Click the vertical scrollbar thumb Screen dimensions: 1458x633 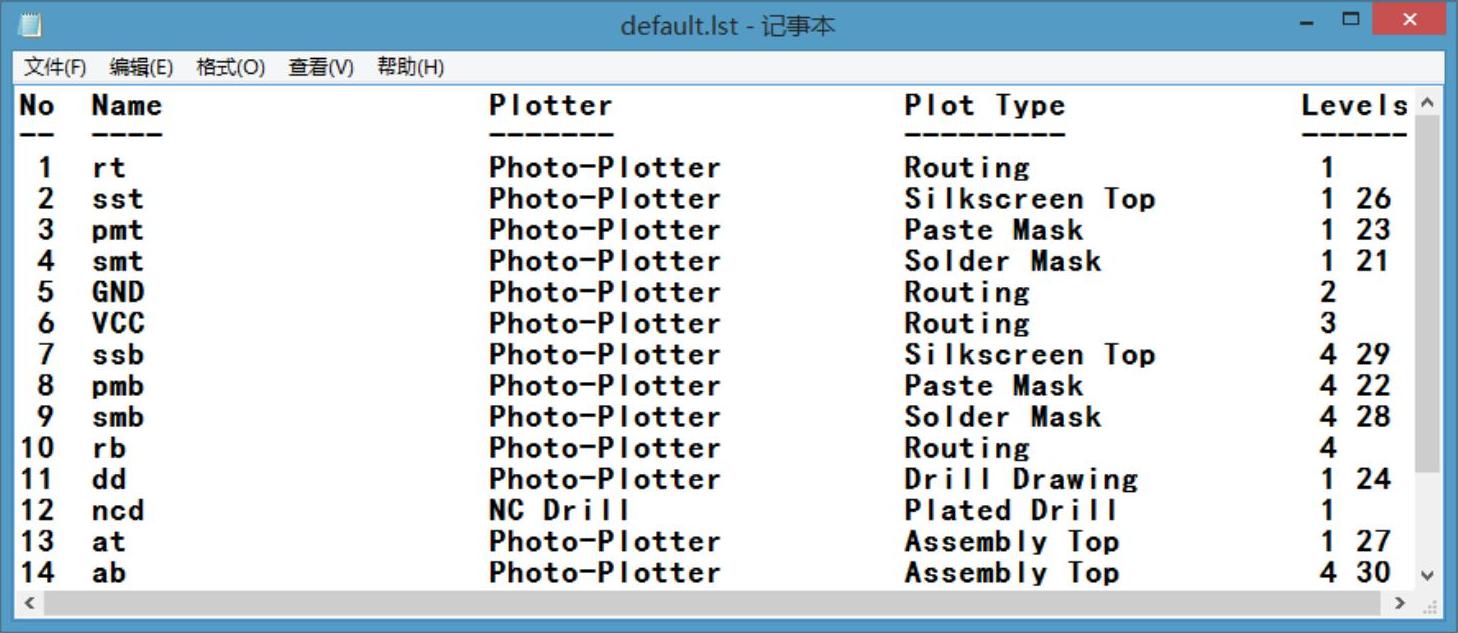tap(1427, 290)
